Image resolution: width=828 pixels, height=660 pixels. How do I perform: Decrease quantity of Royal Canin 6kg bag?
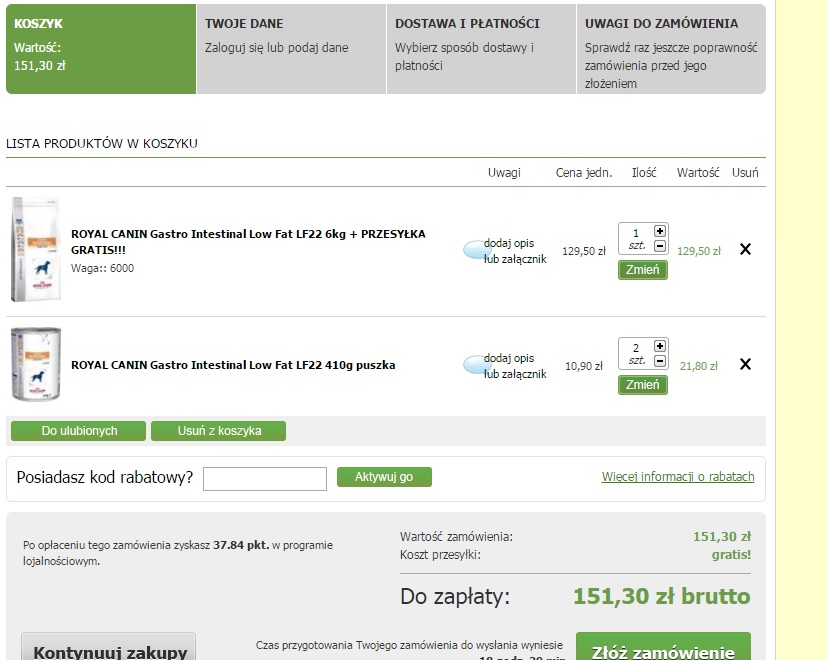click(659, 246)
